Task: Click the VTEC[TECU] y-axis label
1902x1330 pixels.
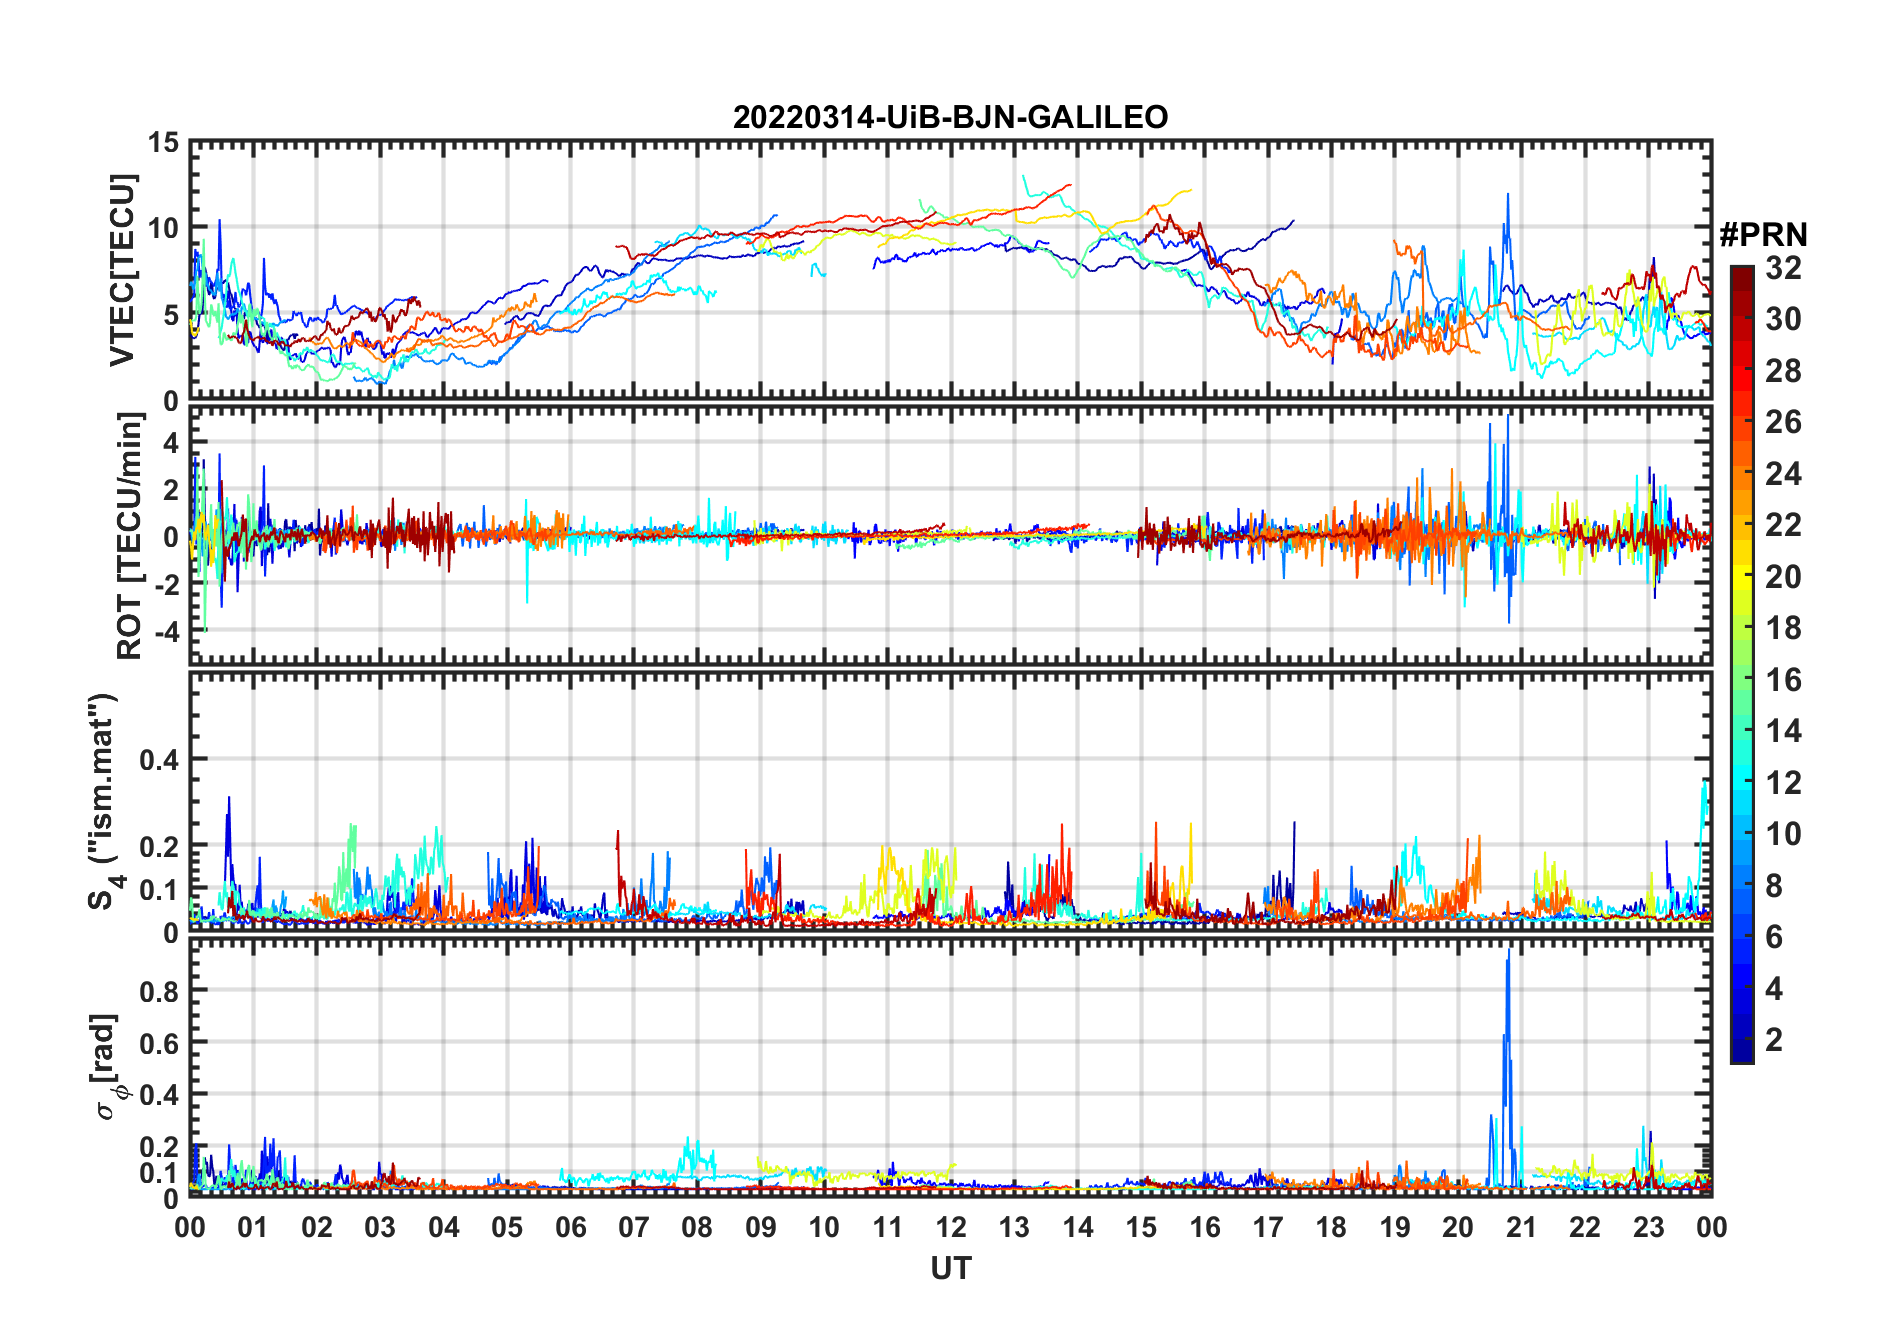Action: pos(122,270)
